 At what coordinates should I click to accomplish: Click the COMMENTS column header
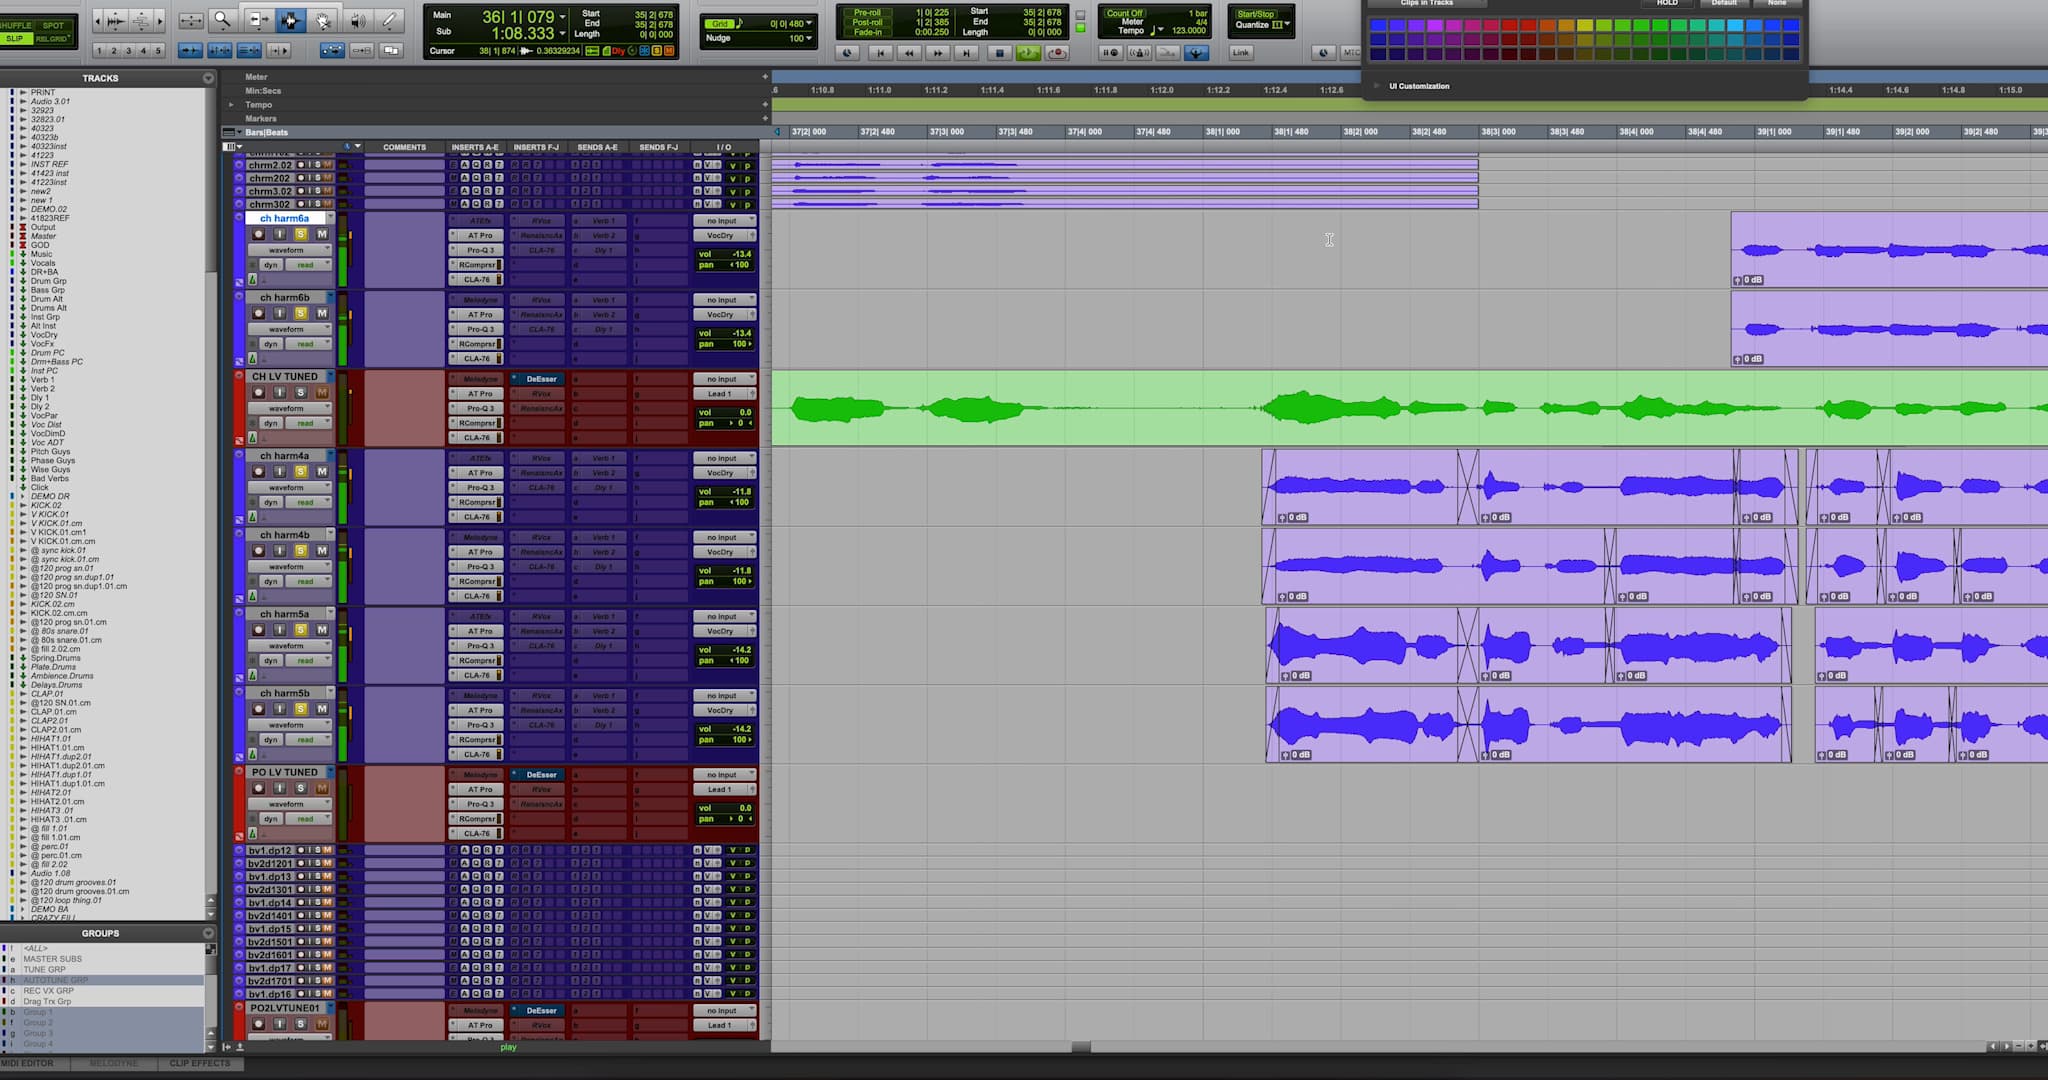[x=404, y=147]
